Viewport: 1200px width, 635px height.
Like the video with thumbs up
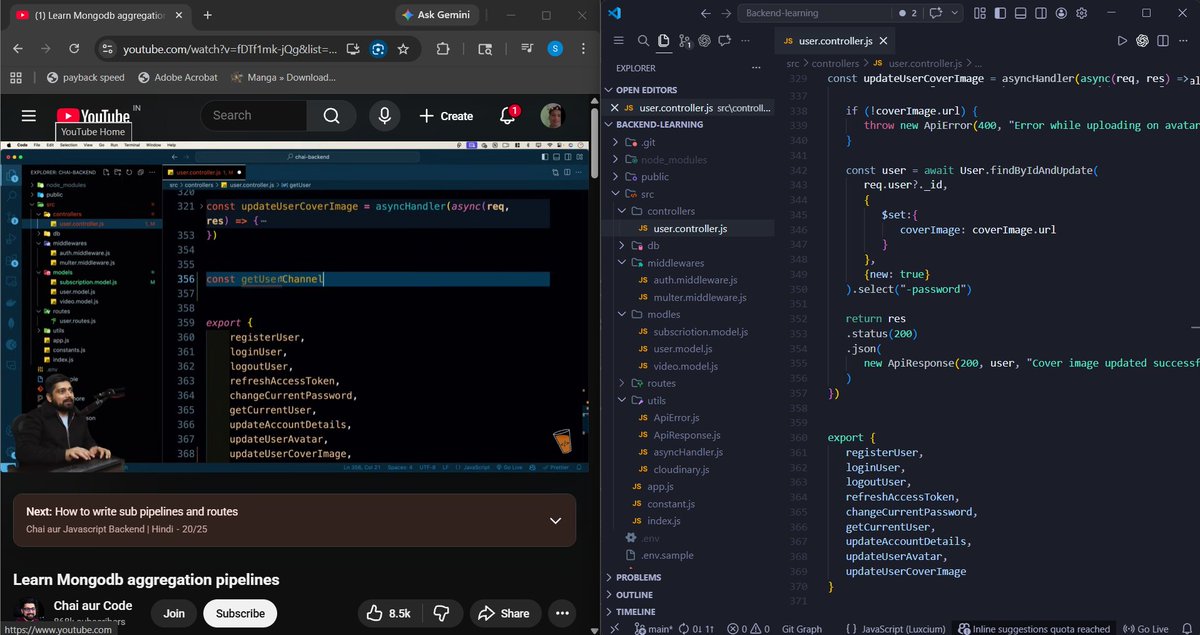point(388,613)
